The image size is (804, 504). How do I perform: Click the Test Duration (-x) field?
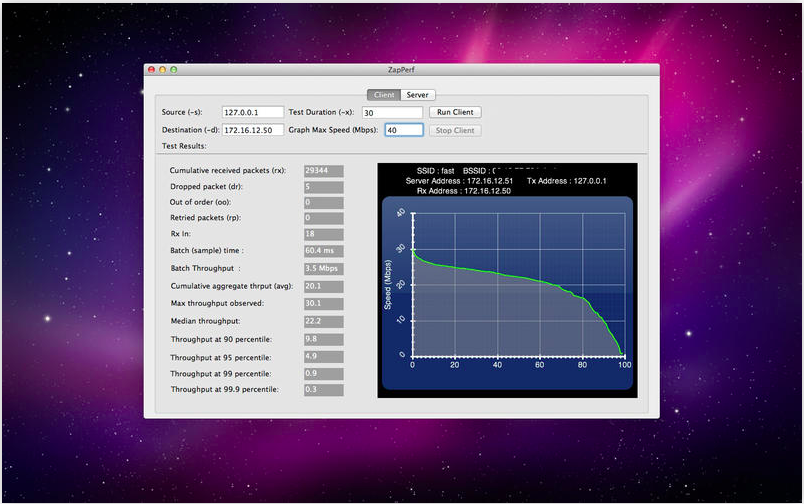tap(392, 112)
